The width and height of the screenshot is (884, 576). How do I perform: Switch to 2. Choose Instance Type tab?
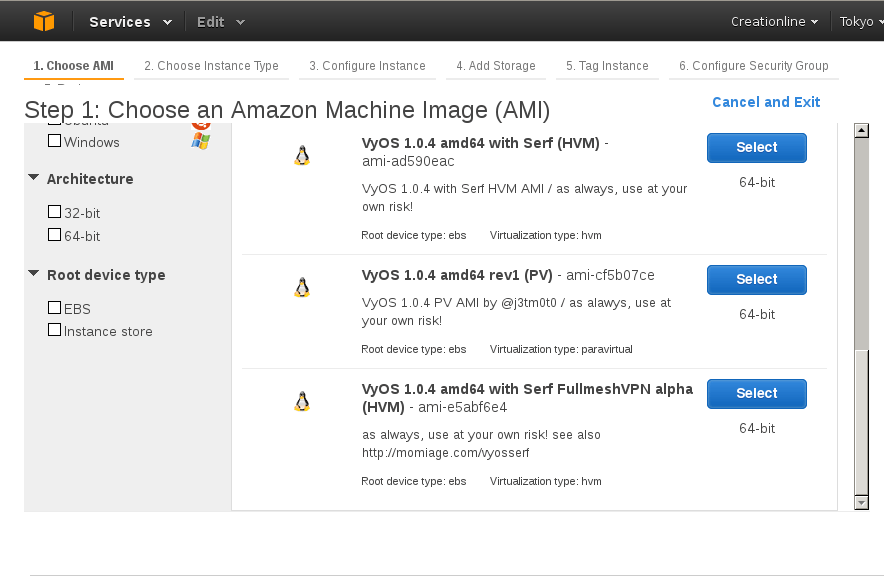[211, 66]
